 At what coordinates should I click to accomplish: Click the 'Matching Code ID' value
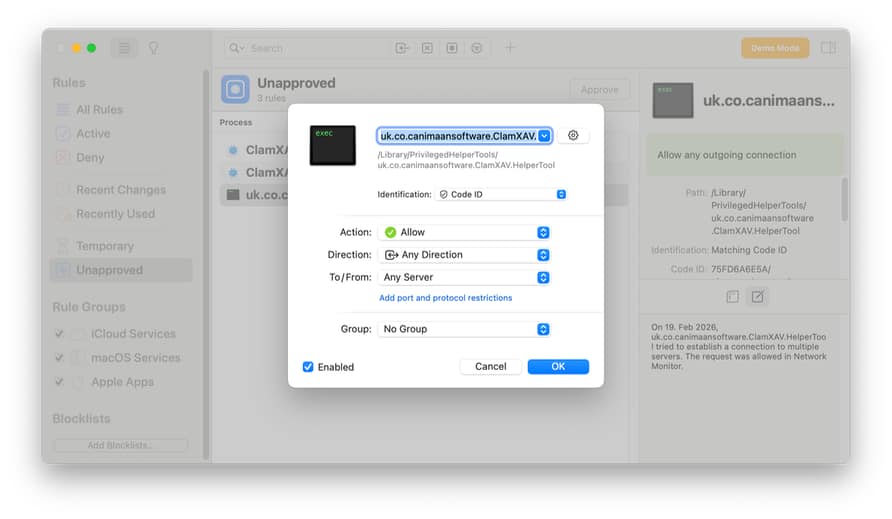tap(749, 250)
